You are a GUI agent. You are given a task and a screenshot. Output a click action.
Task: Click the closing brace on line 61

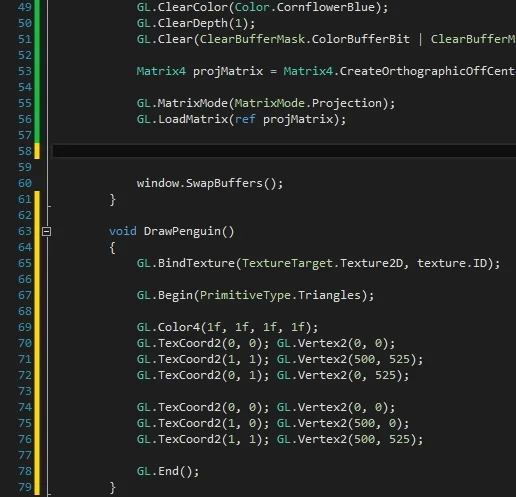pyautogui.click(x=113, y=200)
